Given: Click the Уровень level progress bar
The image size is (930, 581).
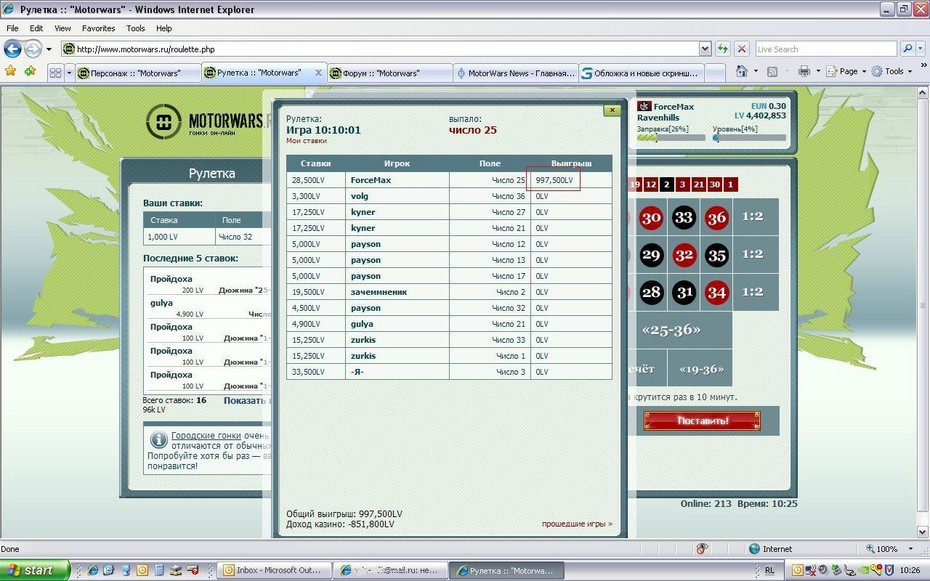Looking at the screenshot, I should click(749, 138).
